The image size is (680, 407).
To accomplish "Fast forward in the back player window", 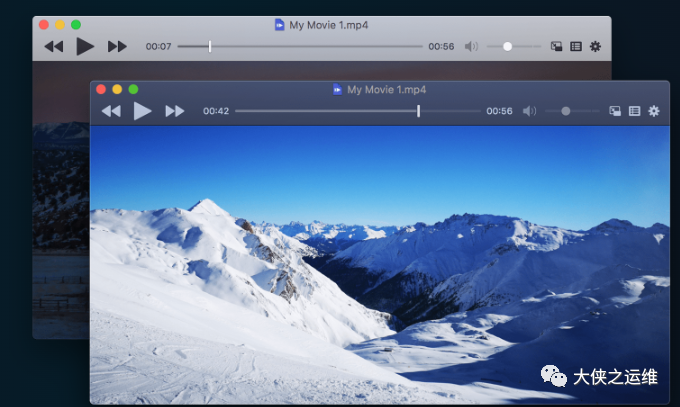I will (117, 46).
